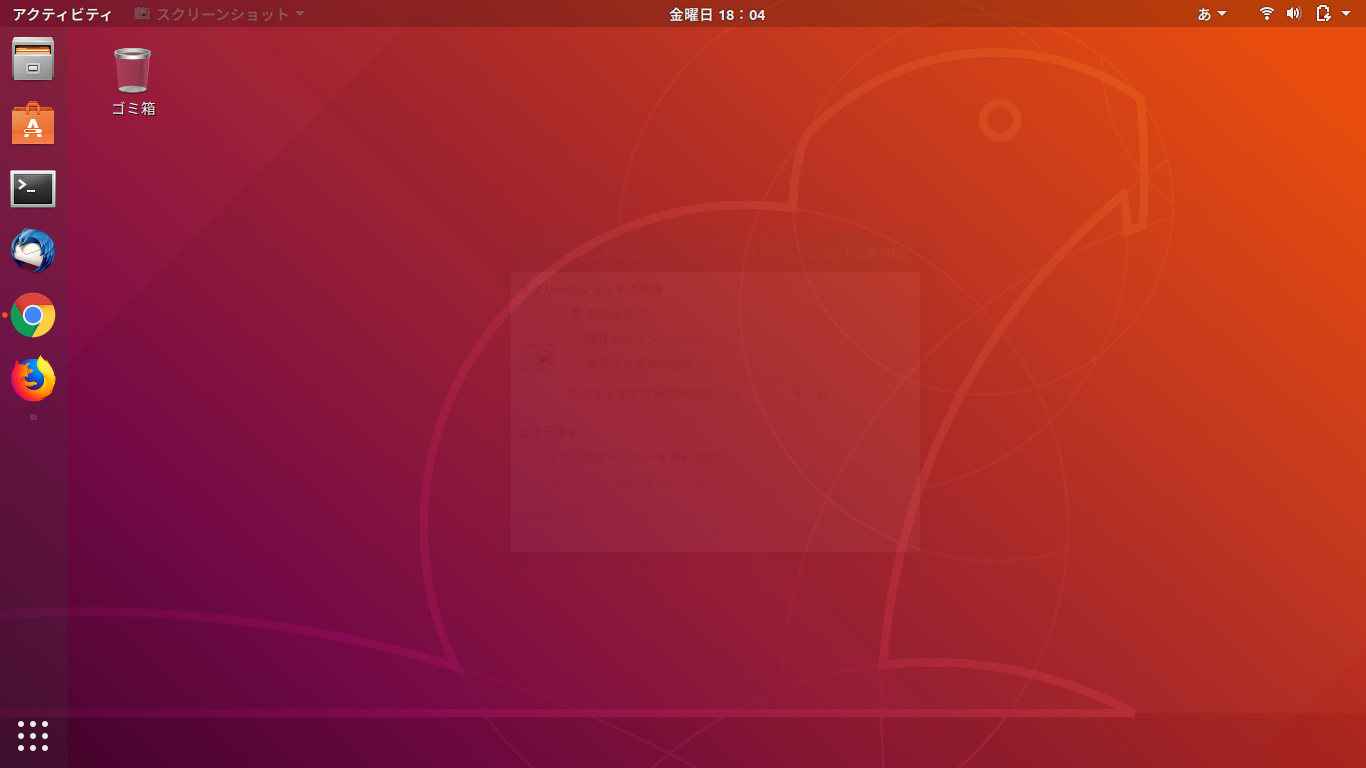Screen dimensions: 1366x768
Task: Select the 現在のウィンドウ radio option
Action: 637,339
